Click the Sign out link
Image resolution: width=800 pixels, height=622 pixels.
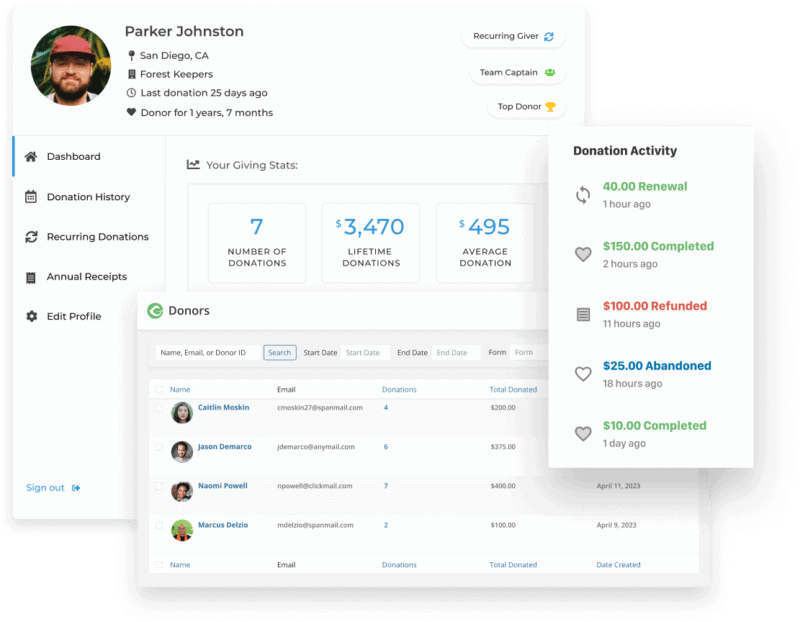point(46,488)
